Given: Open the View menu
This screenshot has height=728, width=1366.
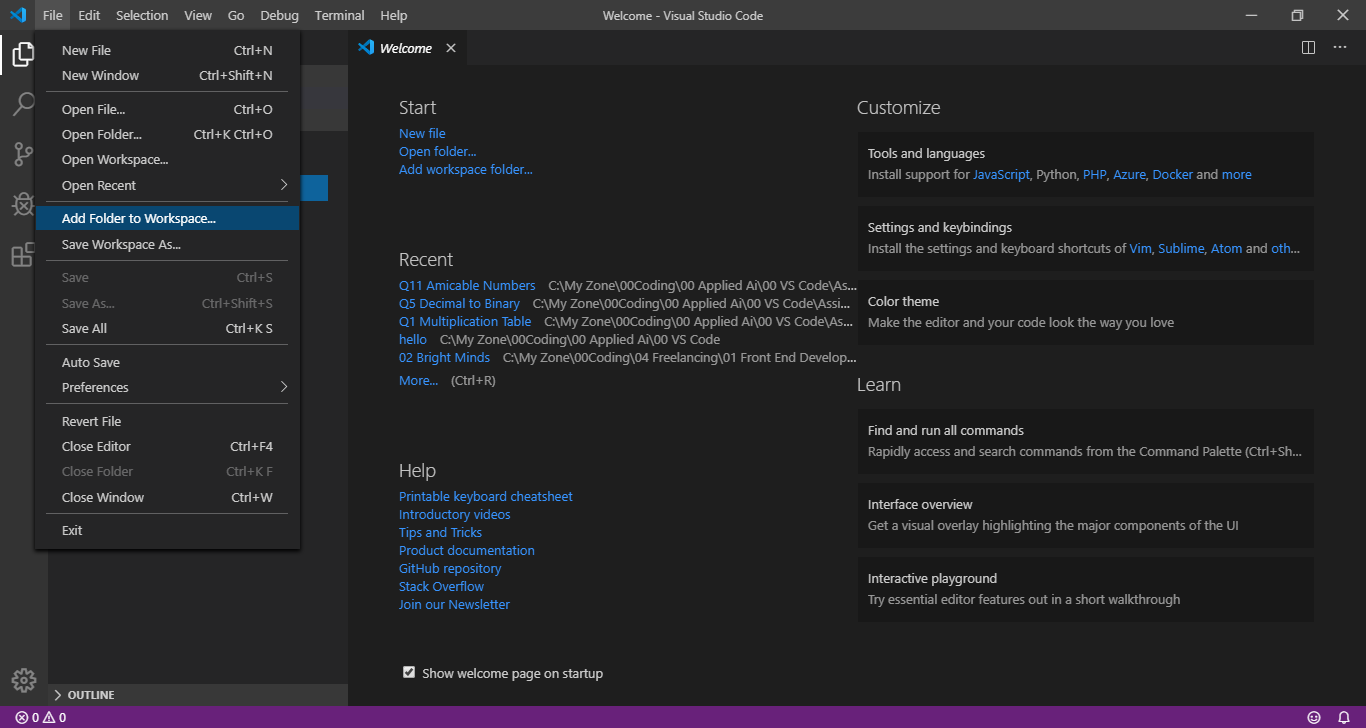Looking at the screenshot, I should tap(198, 15).
